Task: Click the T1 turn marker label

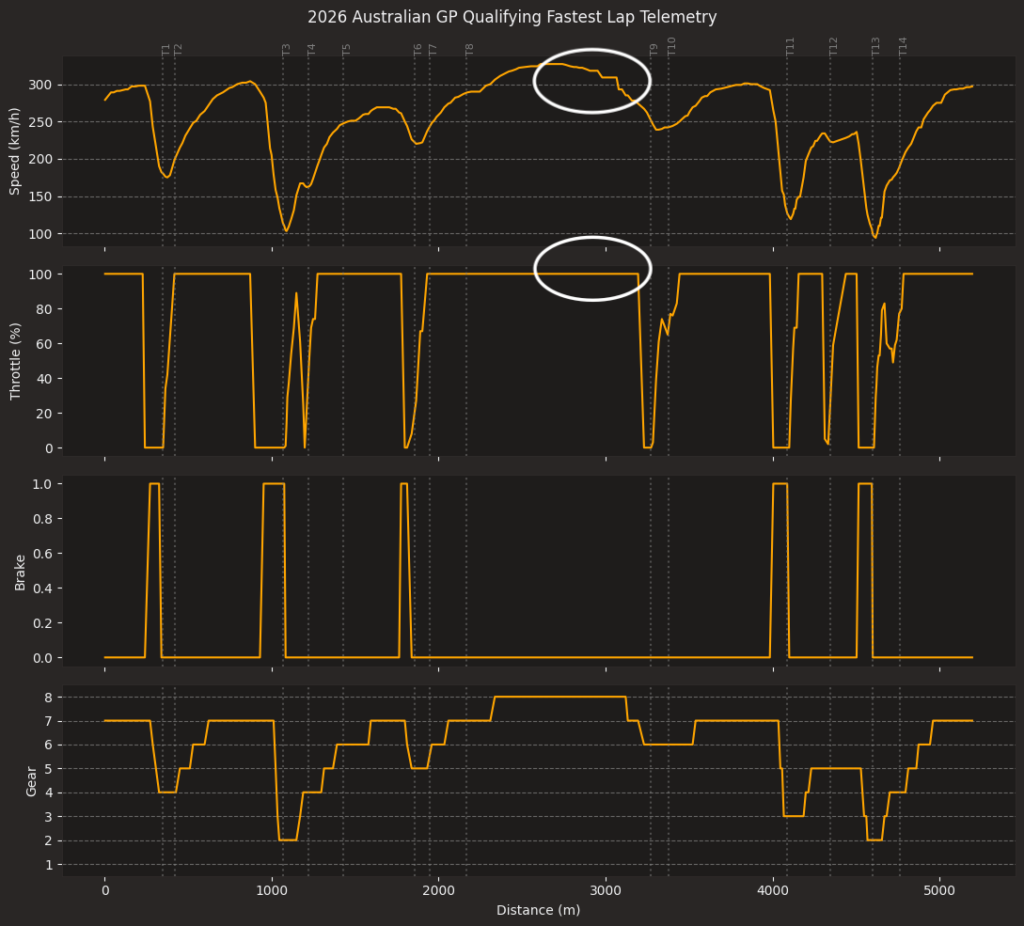Action: [x=165, y=49]
